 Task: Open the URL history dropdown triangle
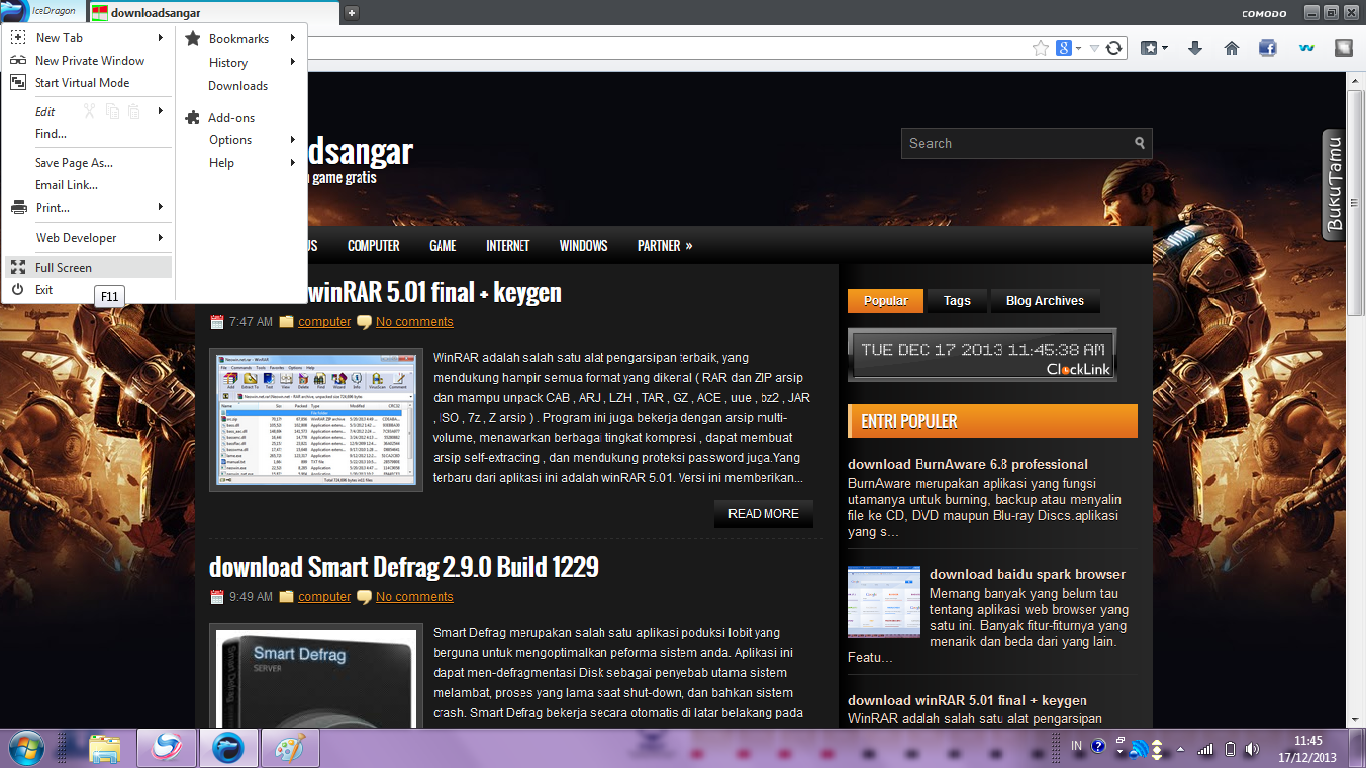[1095, 48]
